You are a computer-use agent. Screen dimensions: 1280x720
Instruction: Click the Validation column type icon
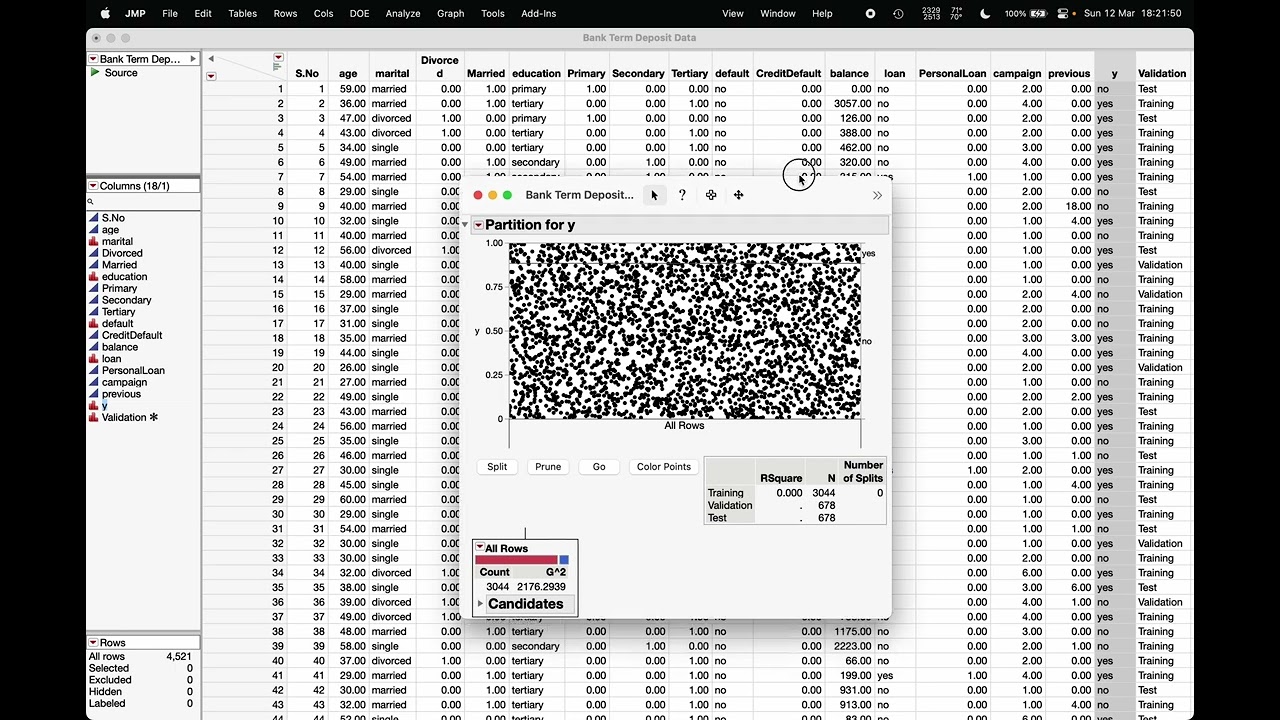(94, 417)
